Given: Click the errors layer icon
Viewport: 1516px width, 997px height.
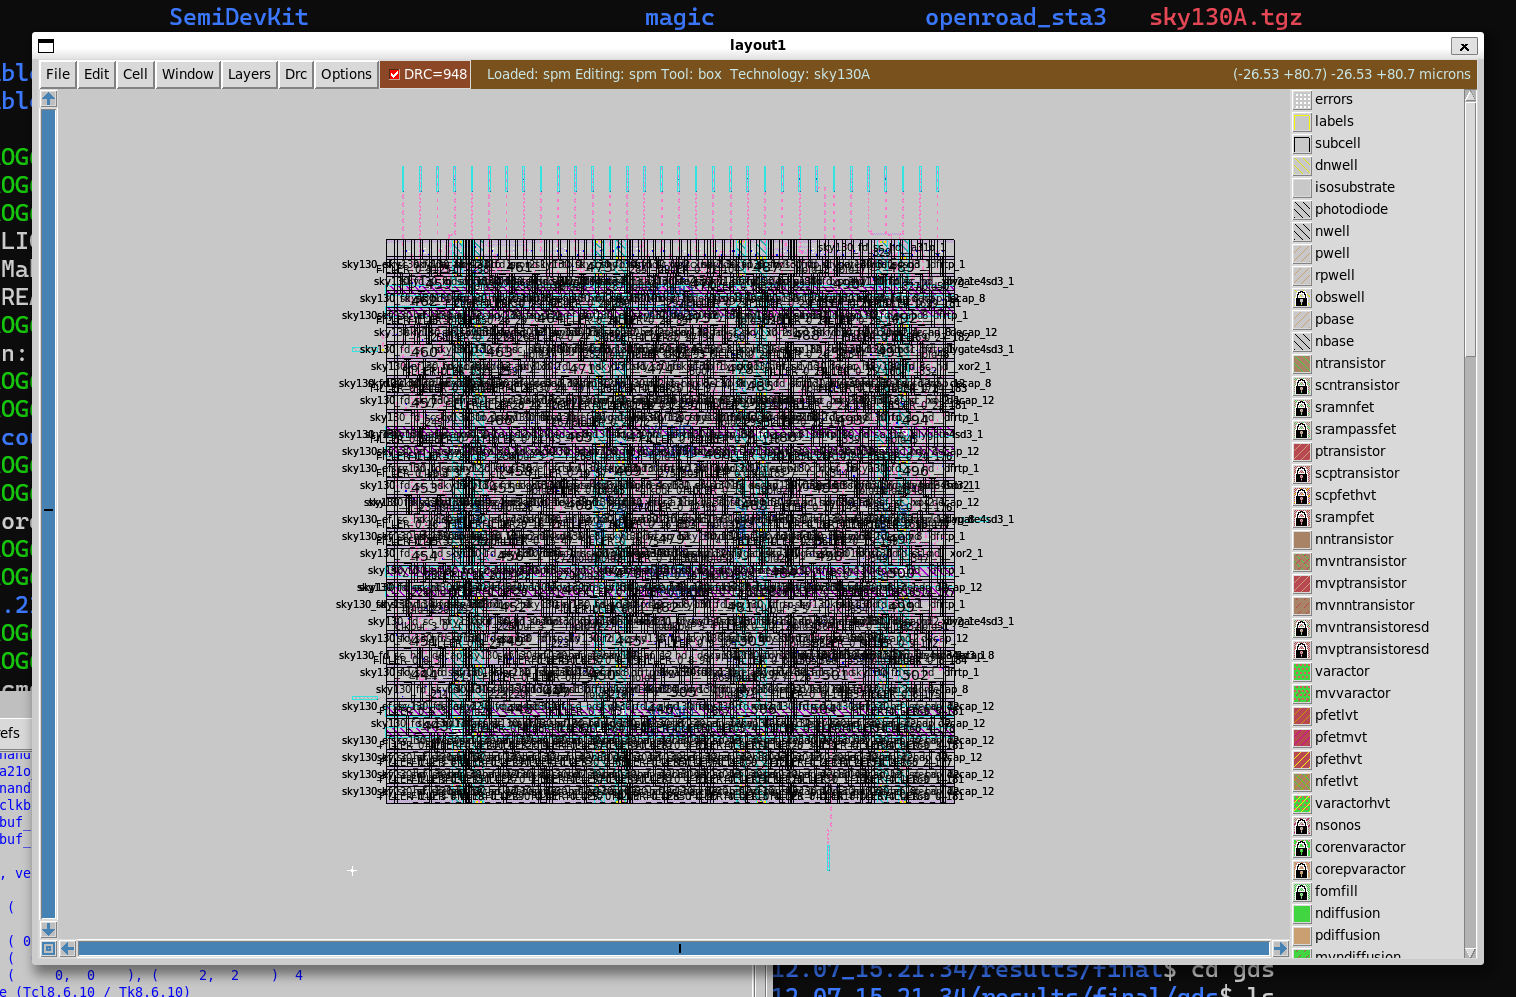Looking at the screenshot, I should (x=1301, y=100).
